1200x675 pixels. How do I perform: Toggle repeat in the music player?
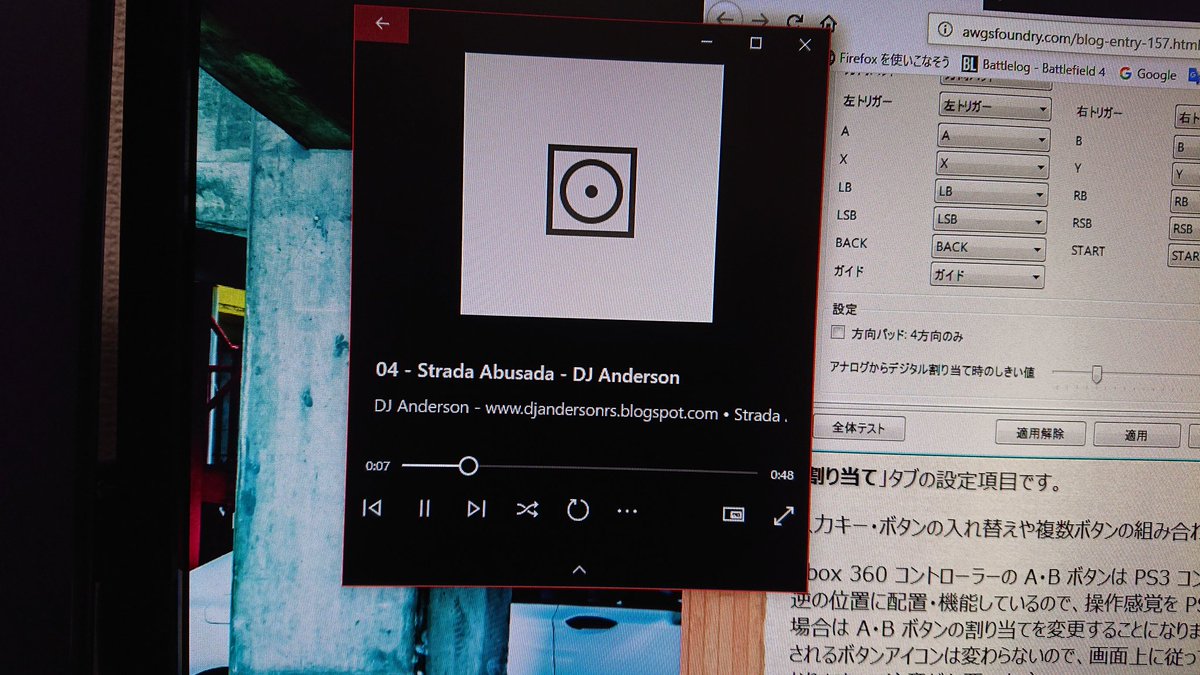tap(578, 511)
